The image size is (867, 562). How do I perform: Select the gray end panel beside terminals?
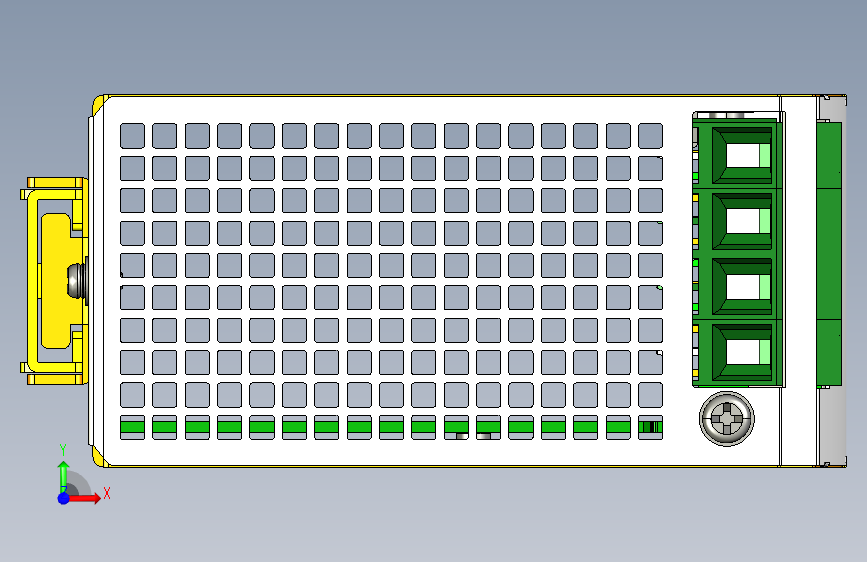[x=831, y=281]
